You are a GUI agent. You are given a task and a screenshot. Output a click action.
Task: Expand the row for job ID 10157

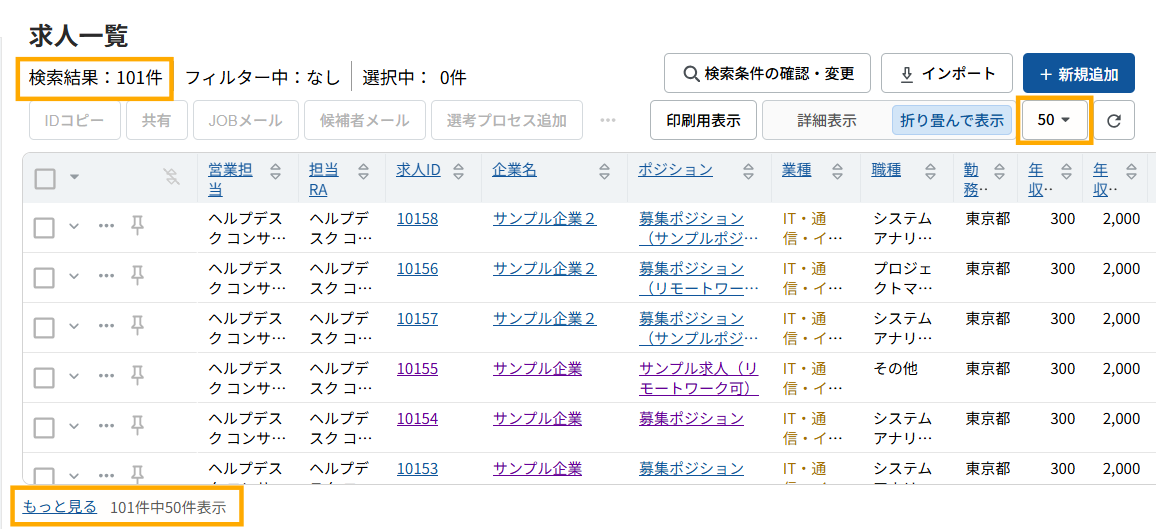pos(73,327)
